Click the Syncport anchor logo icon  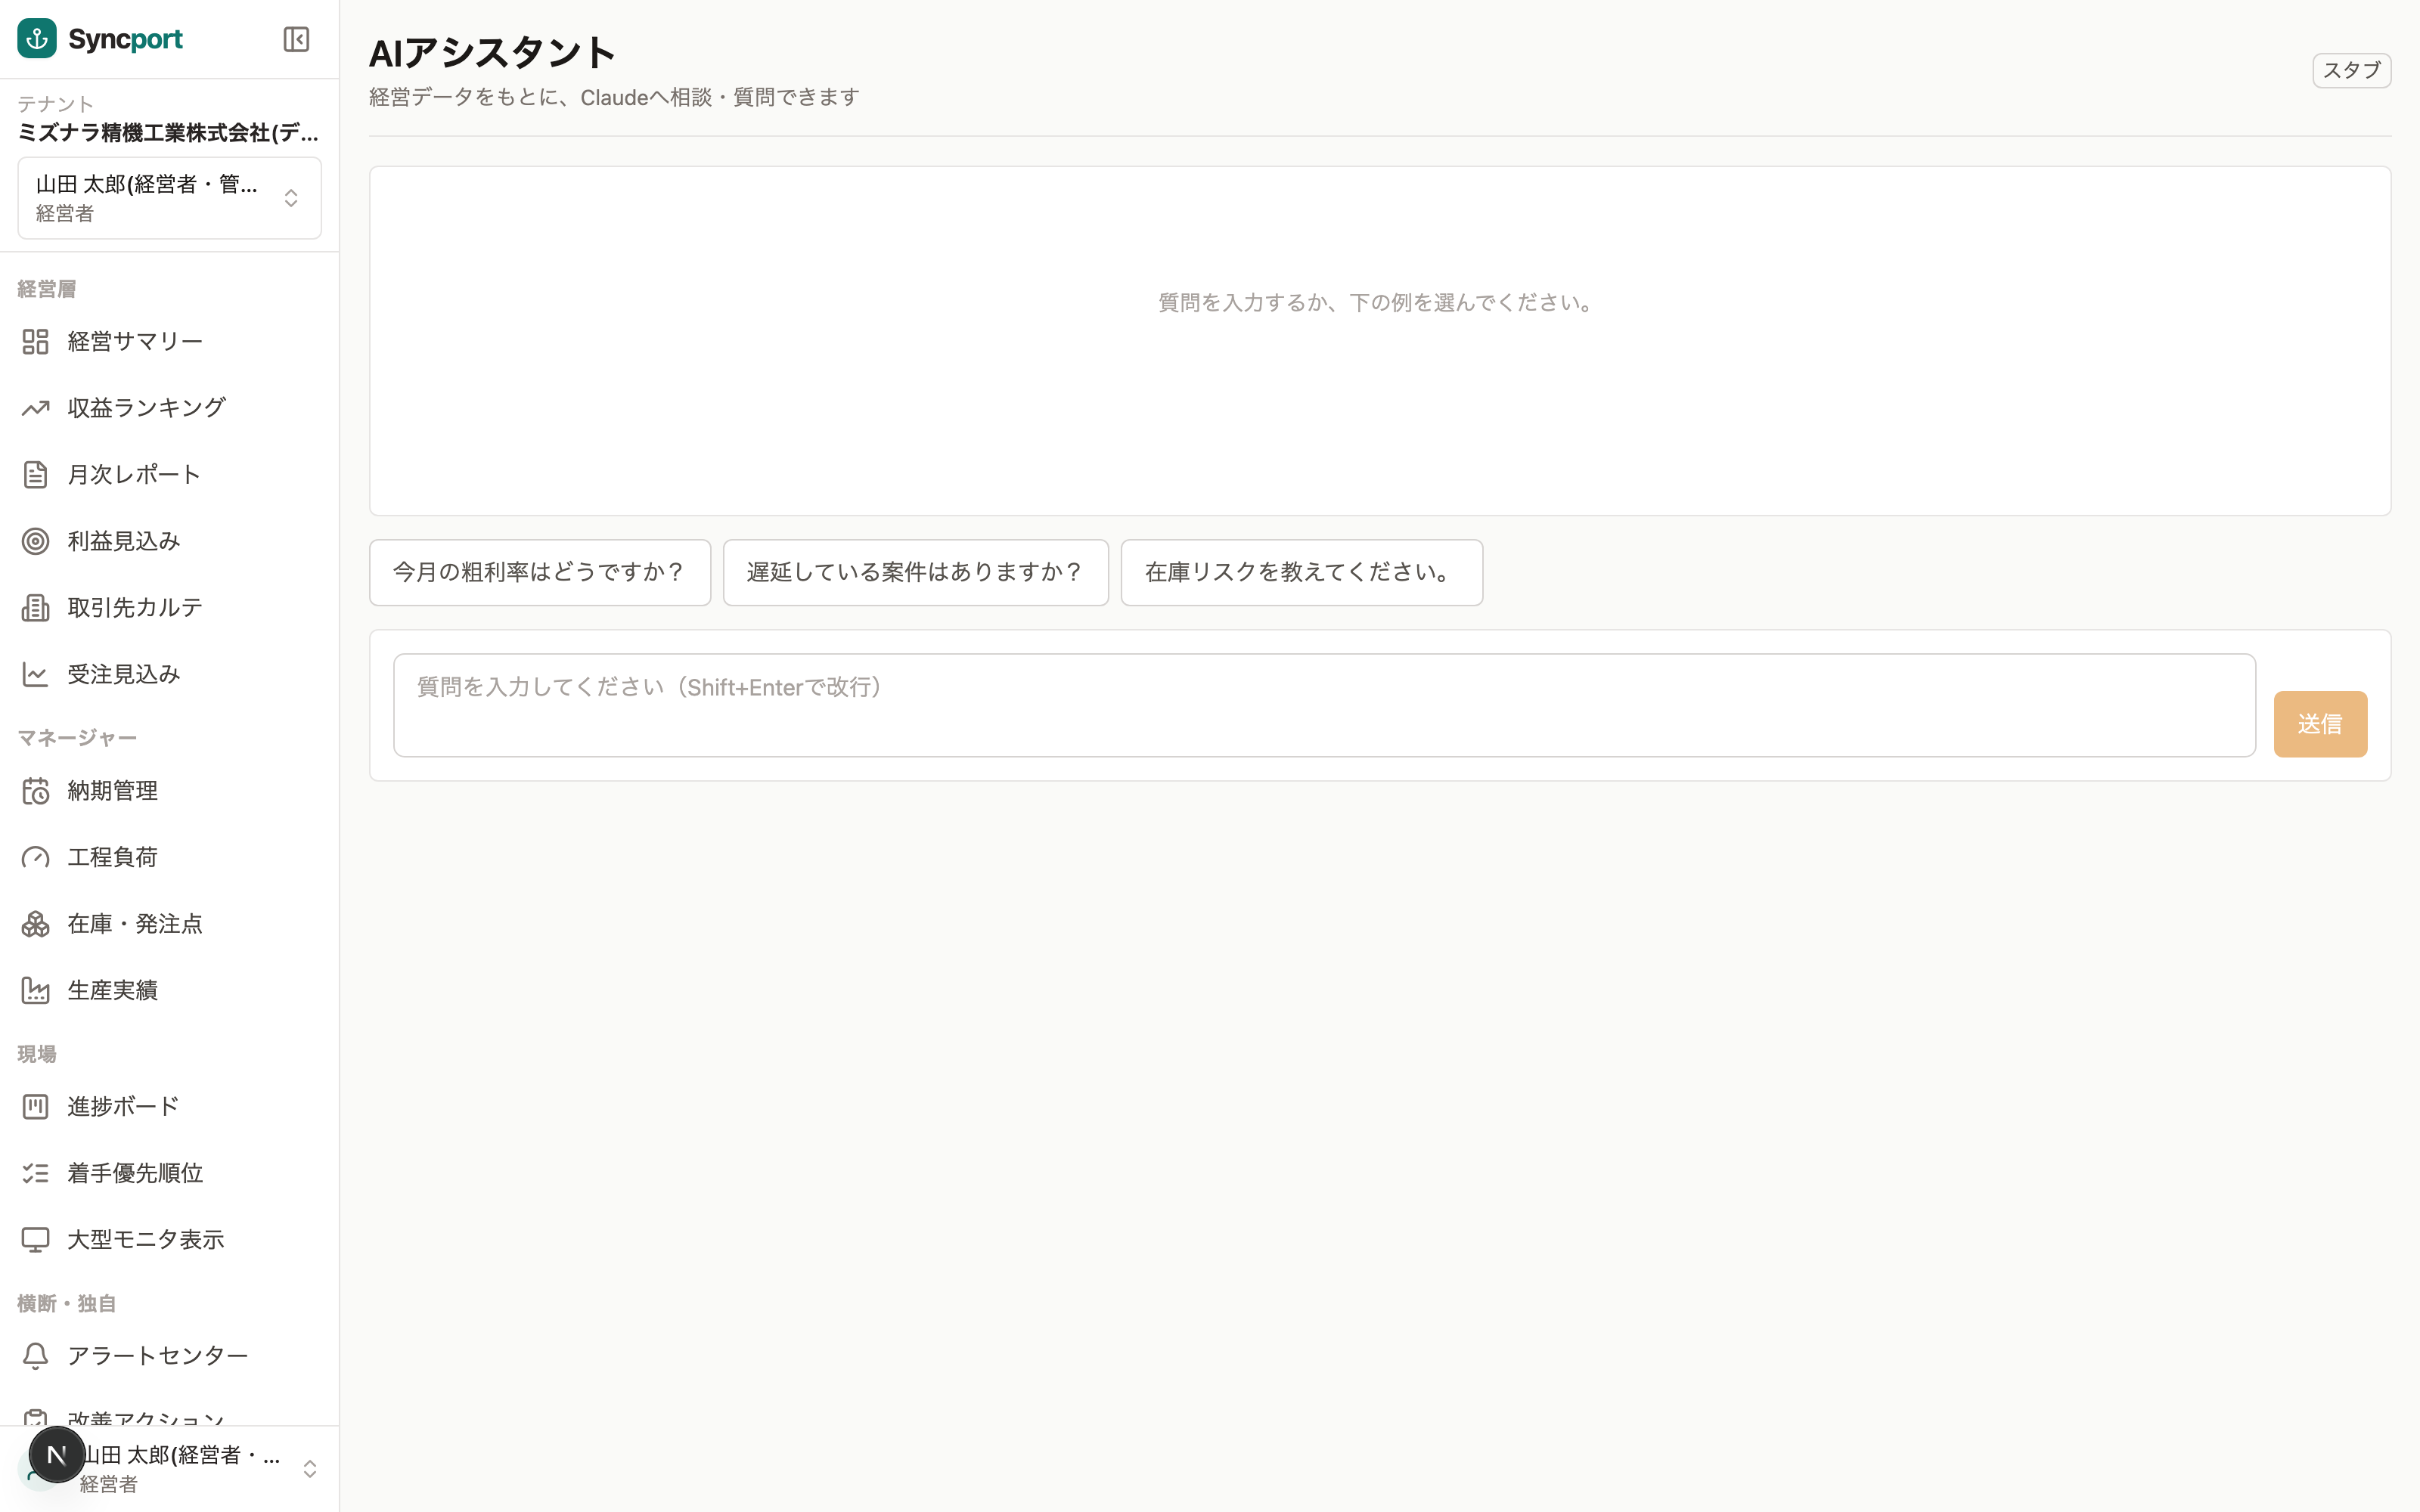pyautogui.click(x=37, y=39)
